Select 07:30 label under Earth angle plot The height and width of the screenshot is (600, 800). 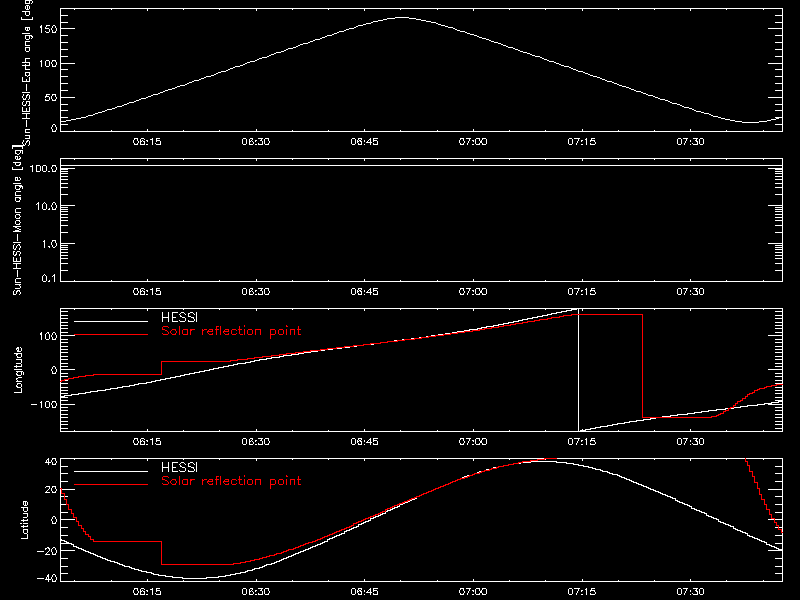690,141
